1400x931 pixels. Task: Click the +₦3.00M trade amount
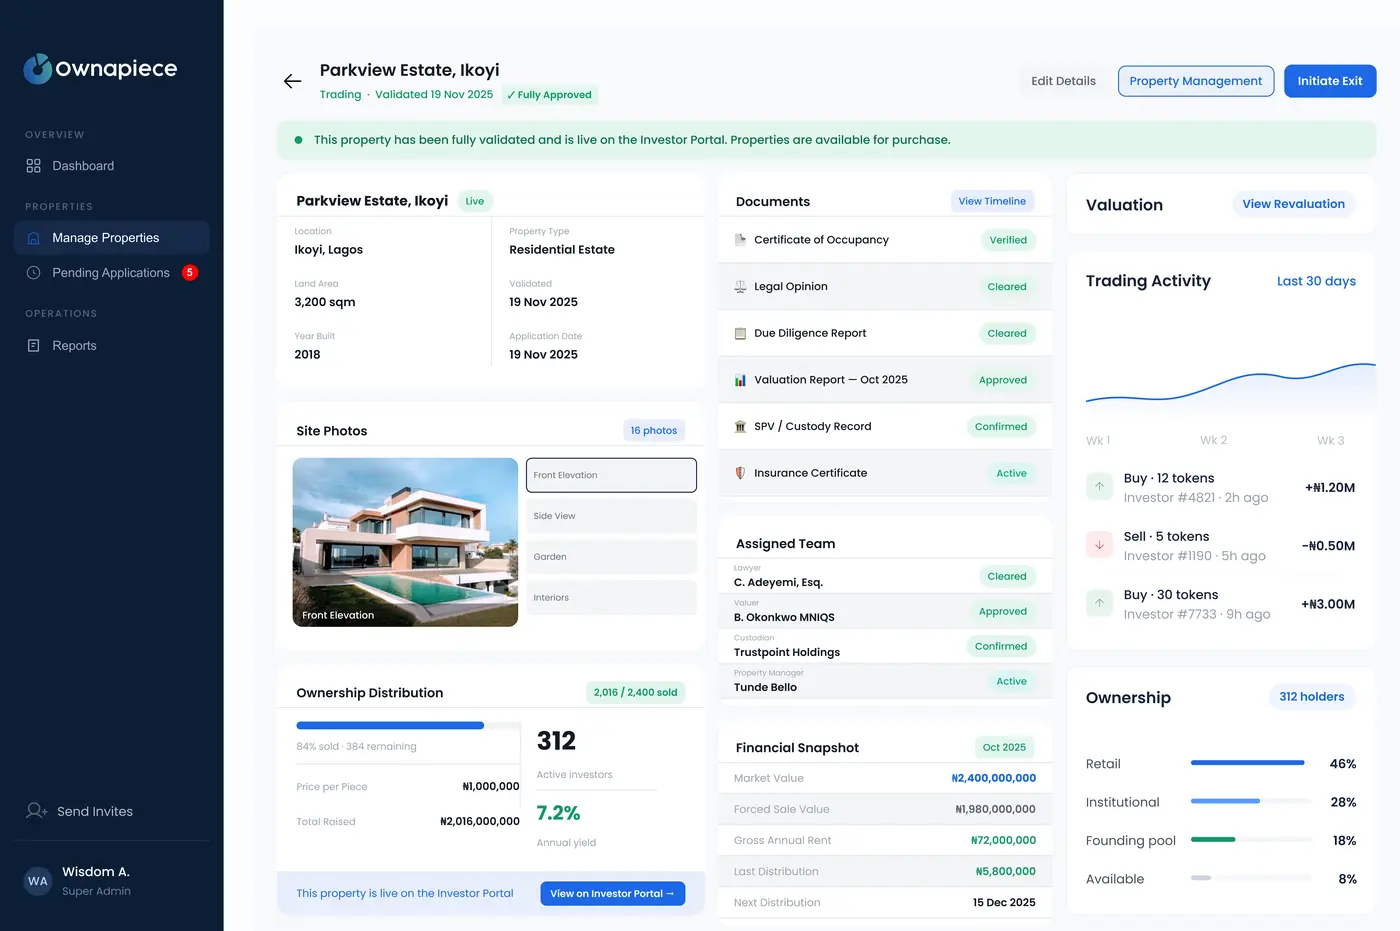click(1328, 604)
